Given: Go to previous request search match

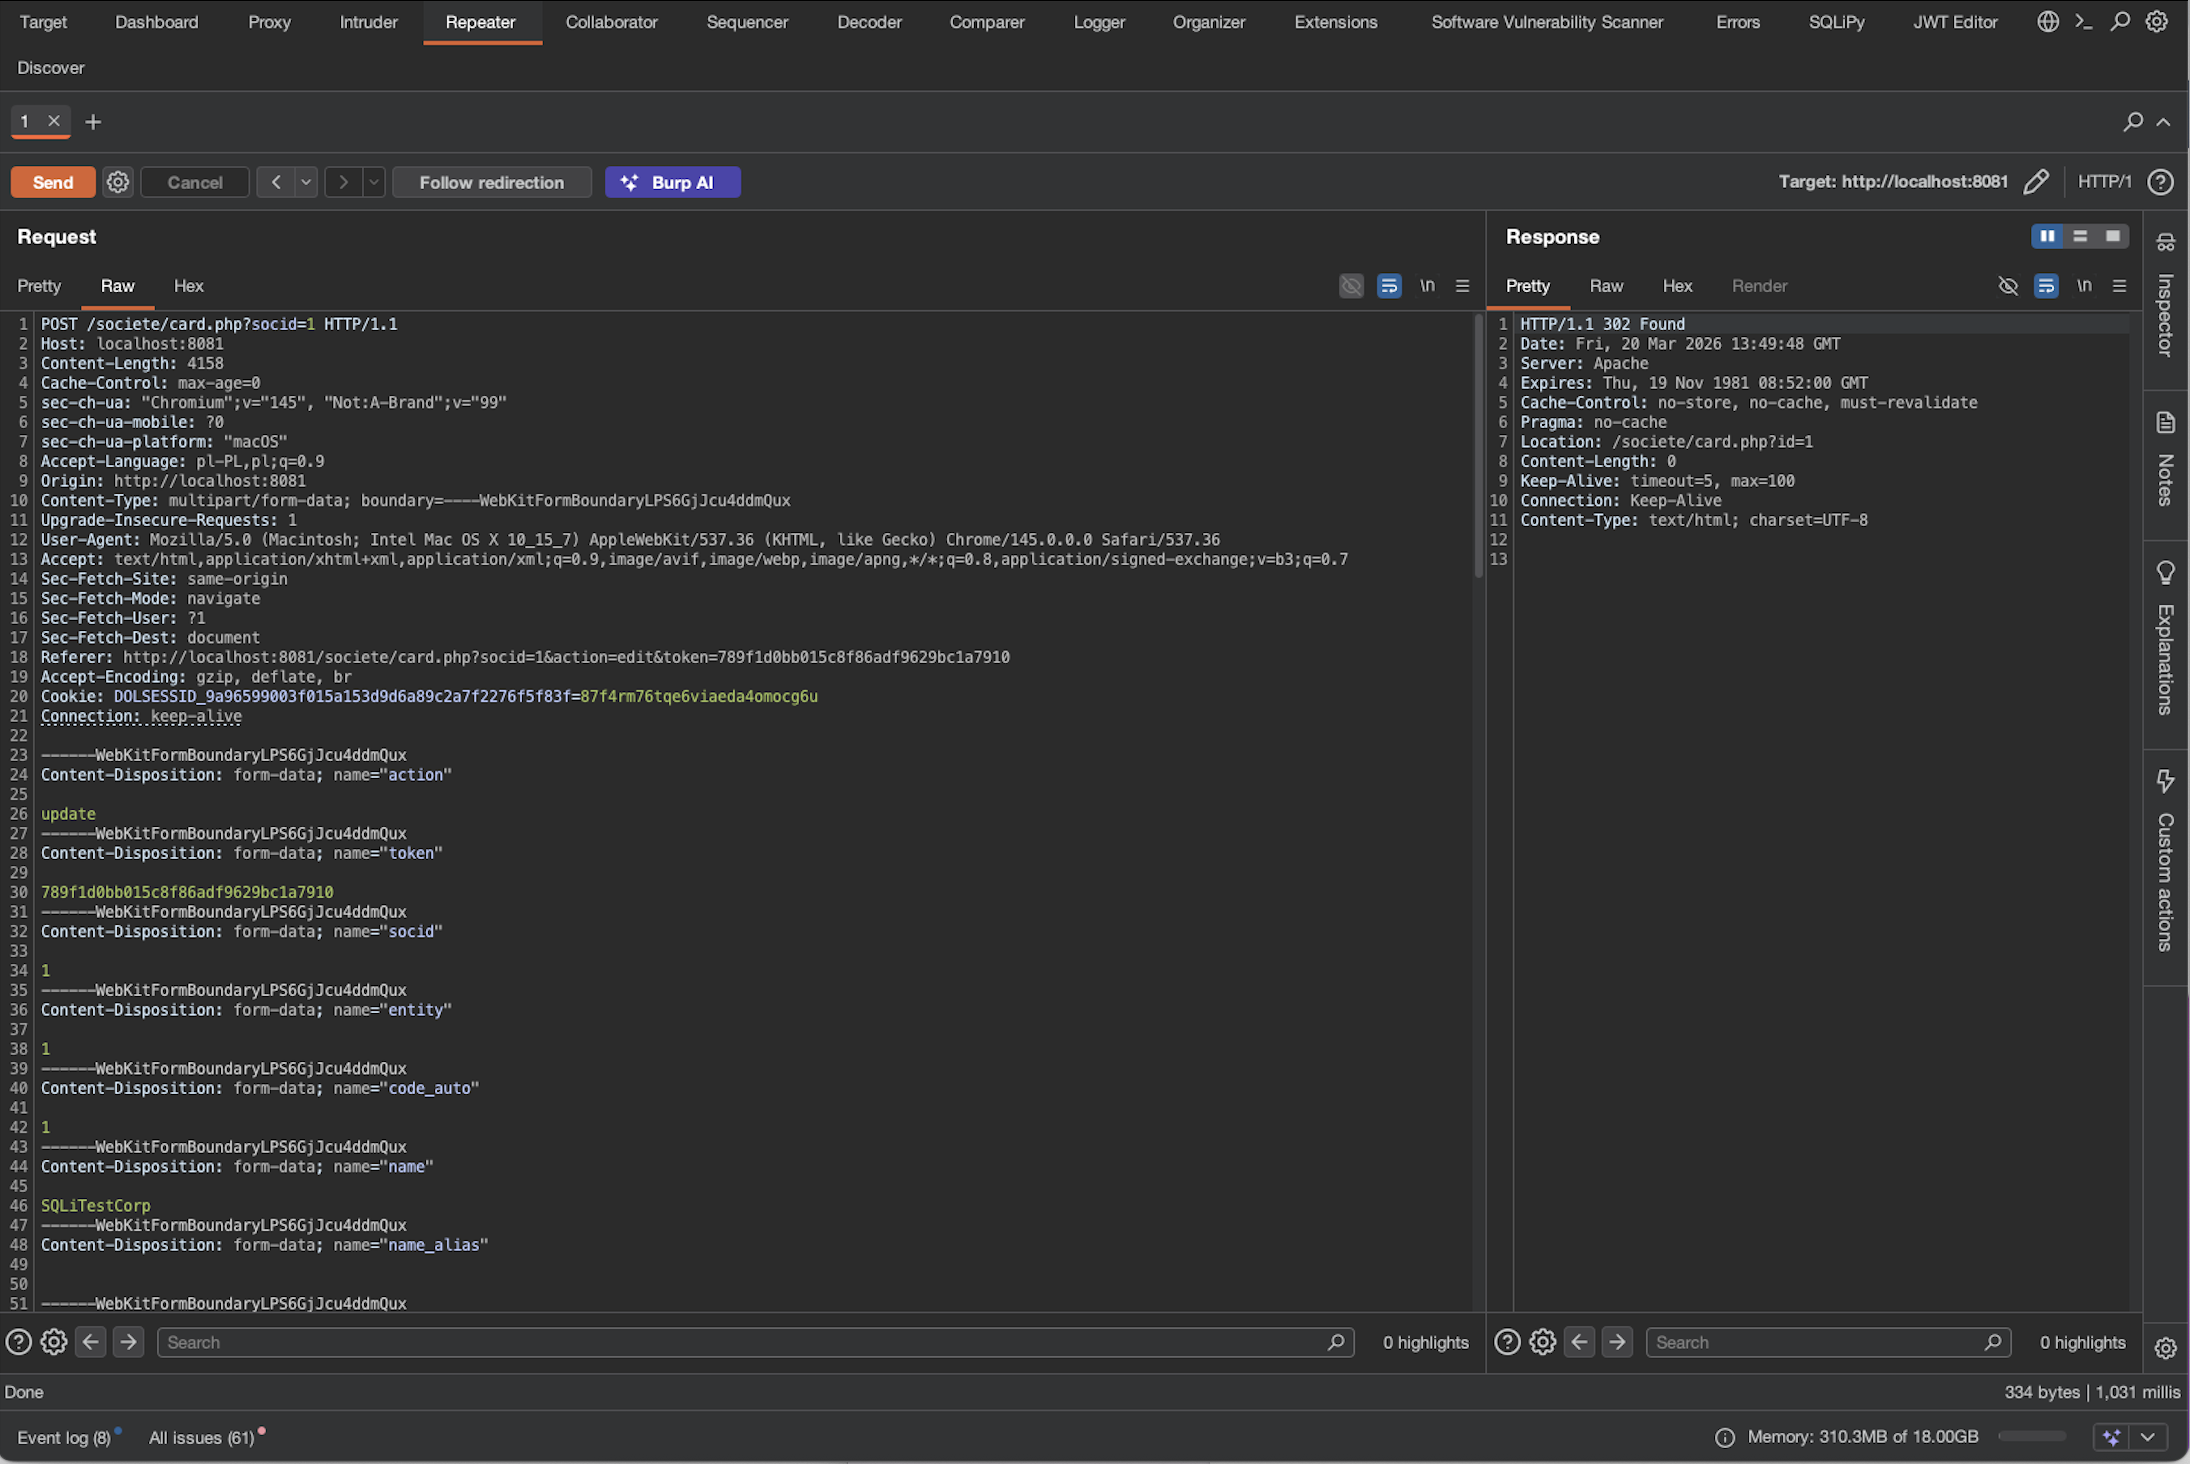Looking at the screenshot, I should pyautogui.click(x=90, y=1342).
